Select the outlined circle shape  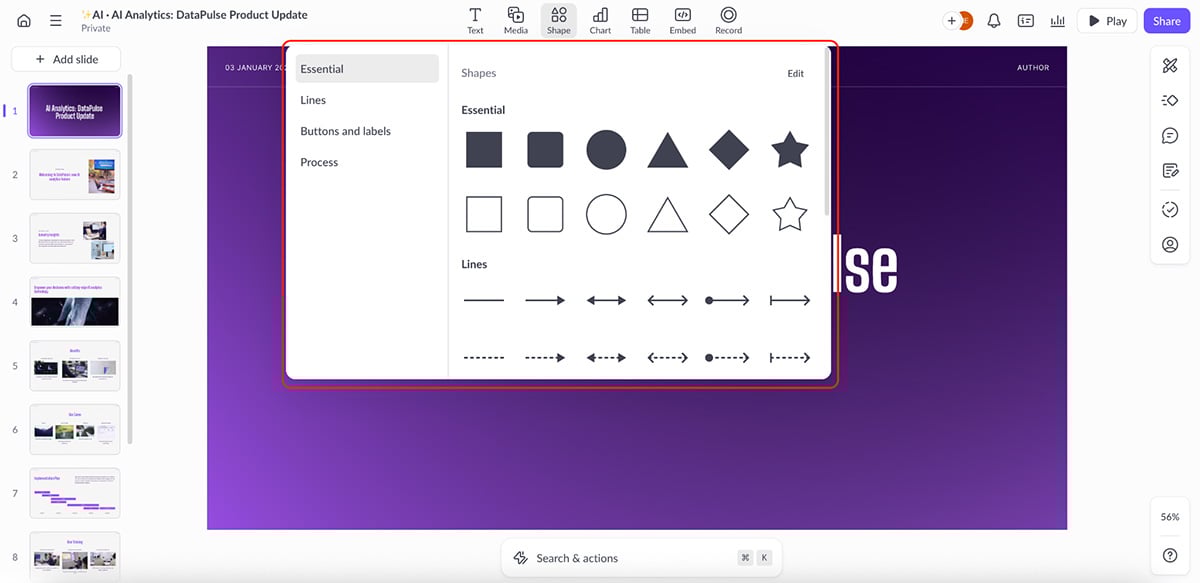click(606, 213)
